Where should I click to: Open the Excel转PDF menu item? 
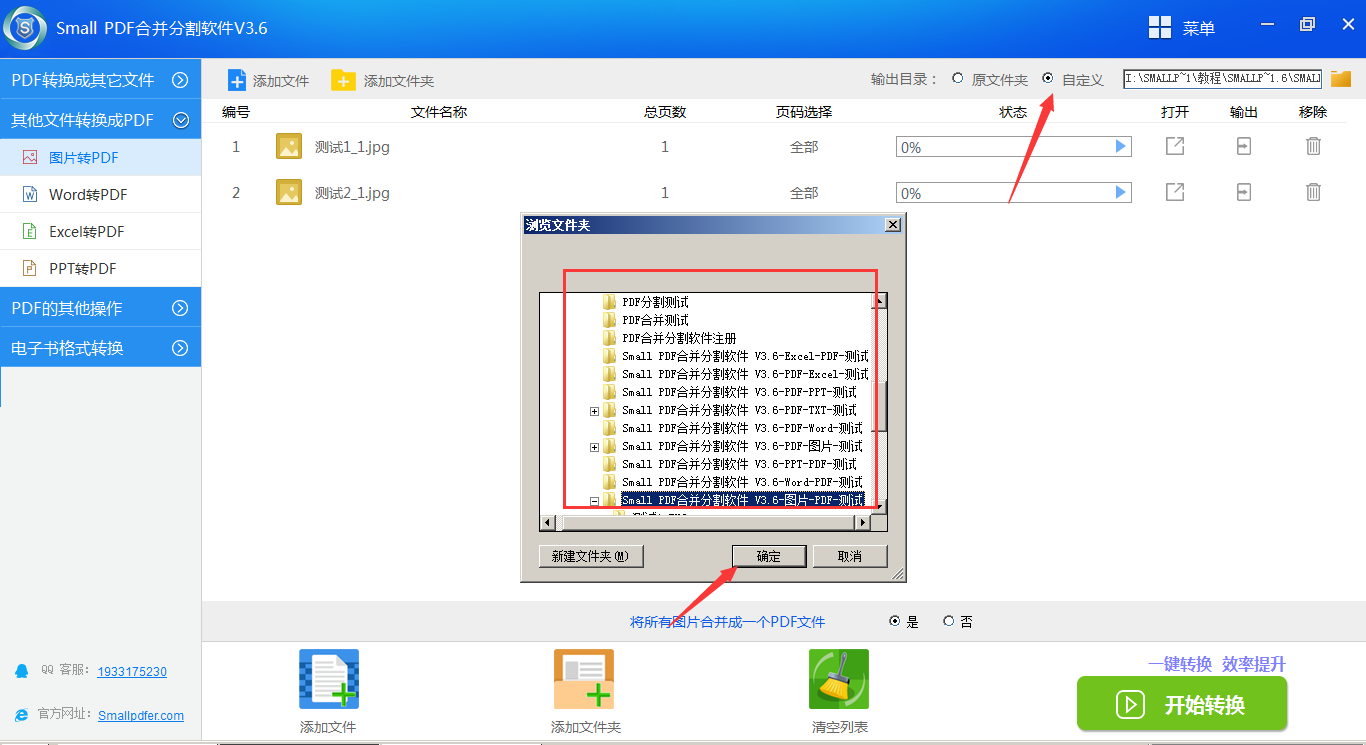pyautogui.click(x=100, y=231)
